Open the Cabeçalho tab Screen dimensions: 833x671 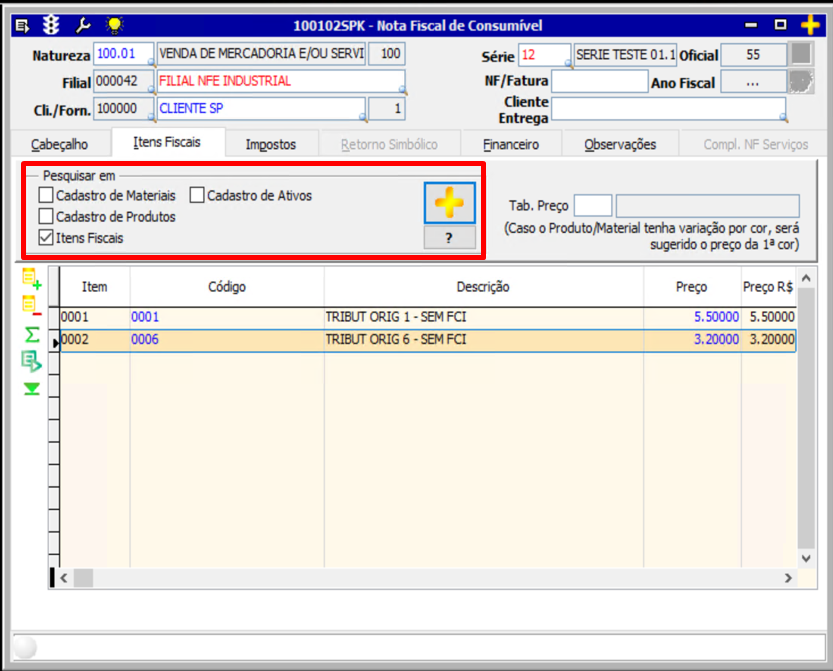[60, 144]
